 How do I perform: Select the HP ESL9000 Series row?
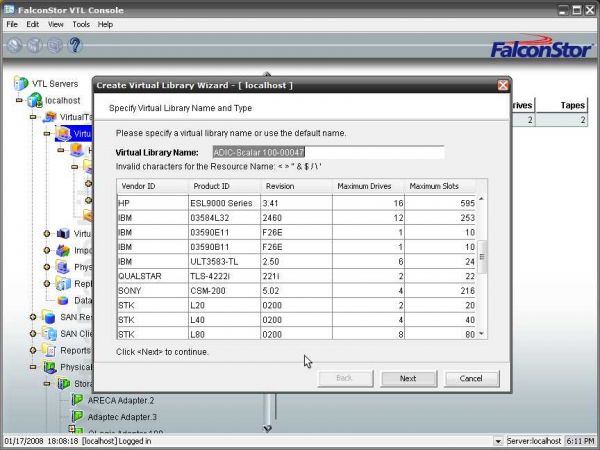[x=297, y=203]
